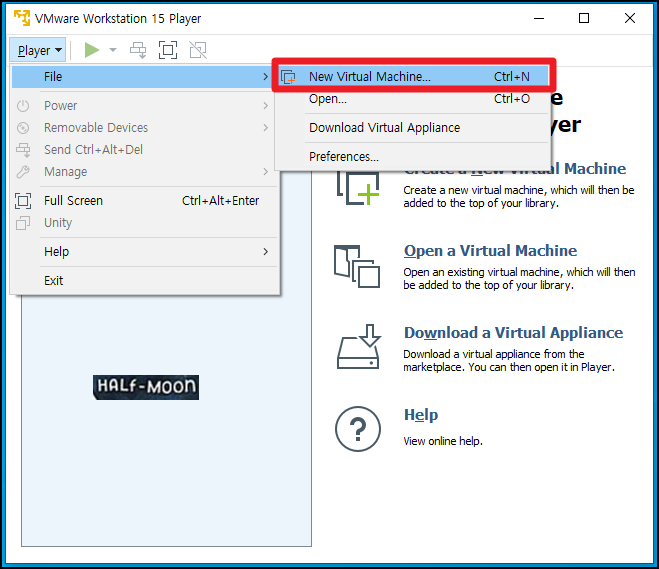The image size is (659, 569).
Task: Expand the Help submenu arrow
Action: point(265,252)
